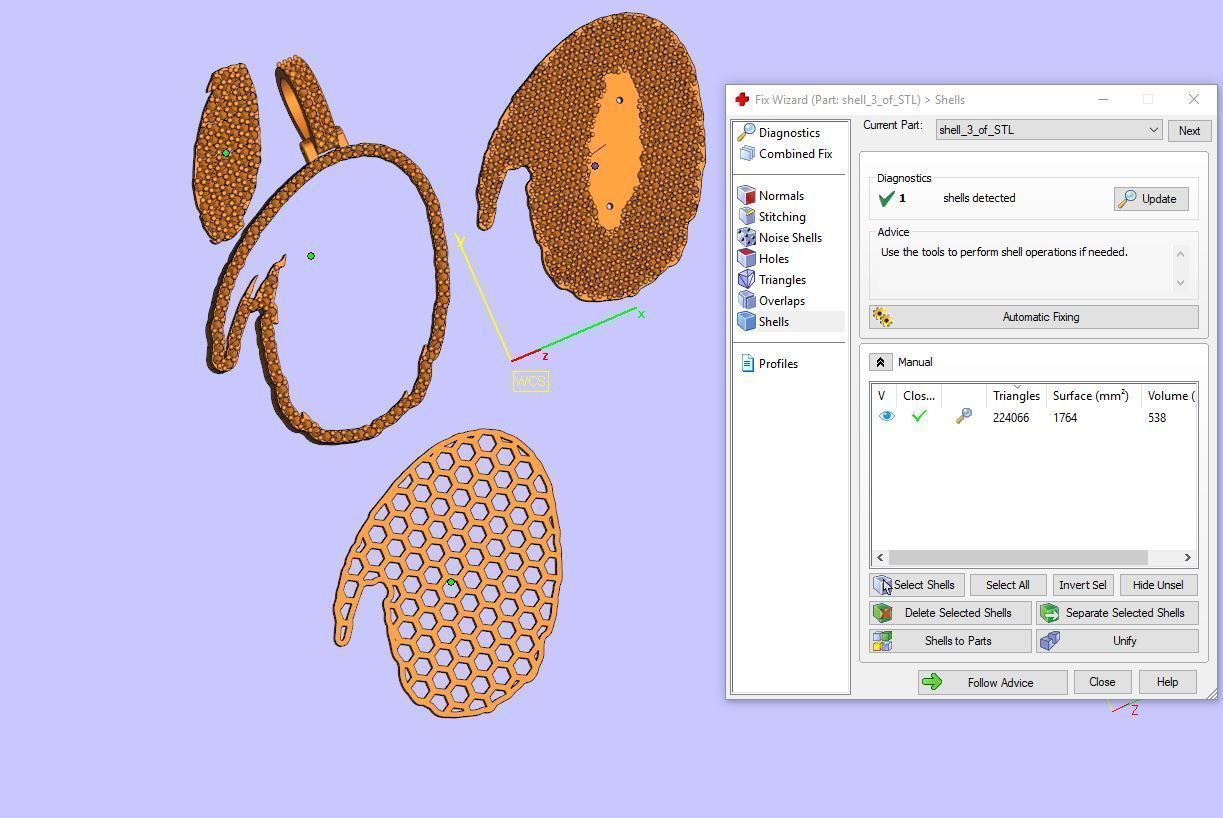Click the Stitching icon in sidebar
This screenshot has width=1223, height=818.
(x=746, y=216)
